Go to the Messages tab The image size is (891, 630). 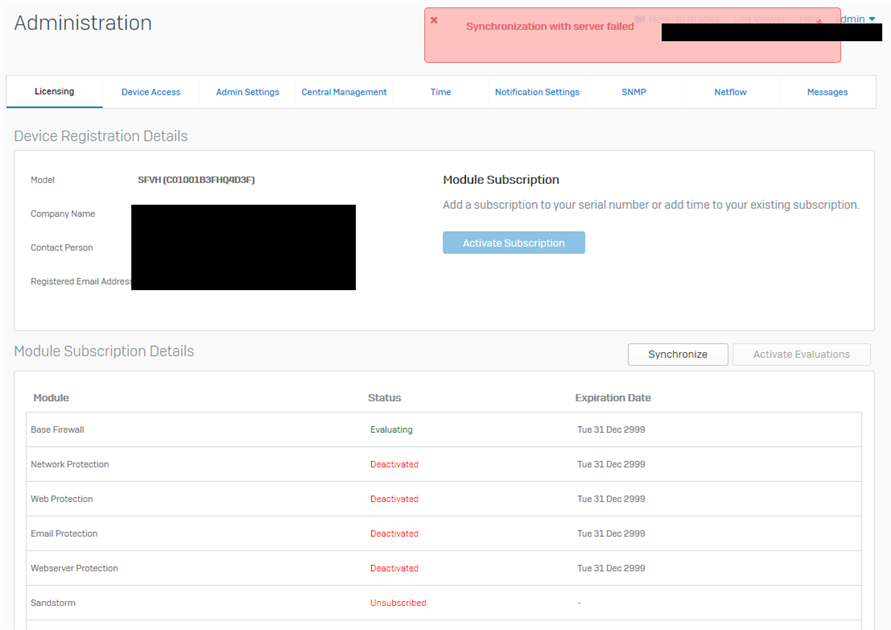pyautogui.click(x=827, y=92)
